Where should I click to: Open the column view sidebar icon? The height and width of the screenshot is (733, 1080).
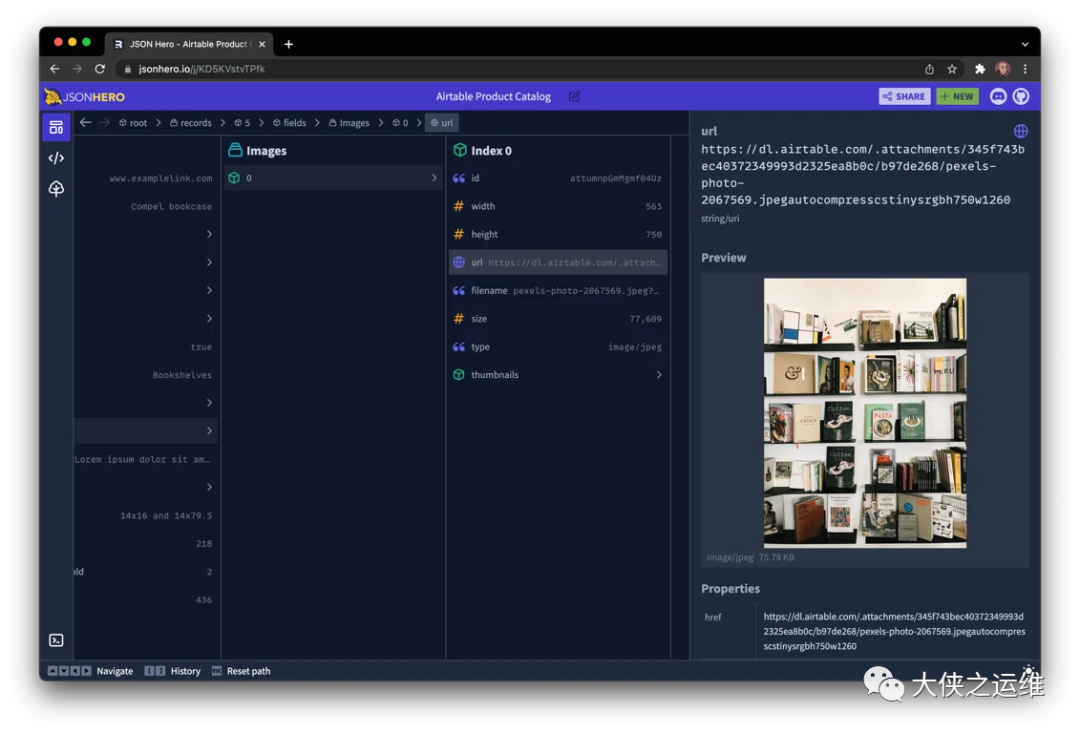(x=56, y=127)
